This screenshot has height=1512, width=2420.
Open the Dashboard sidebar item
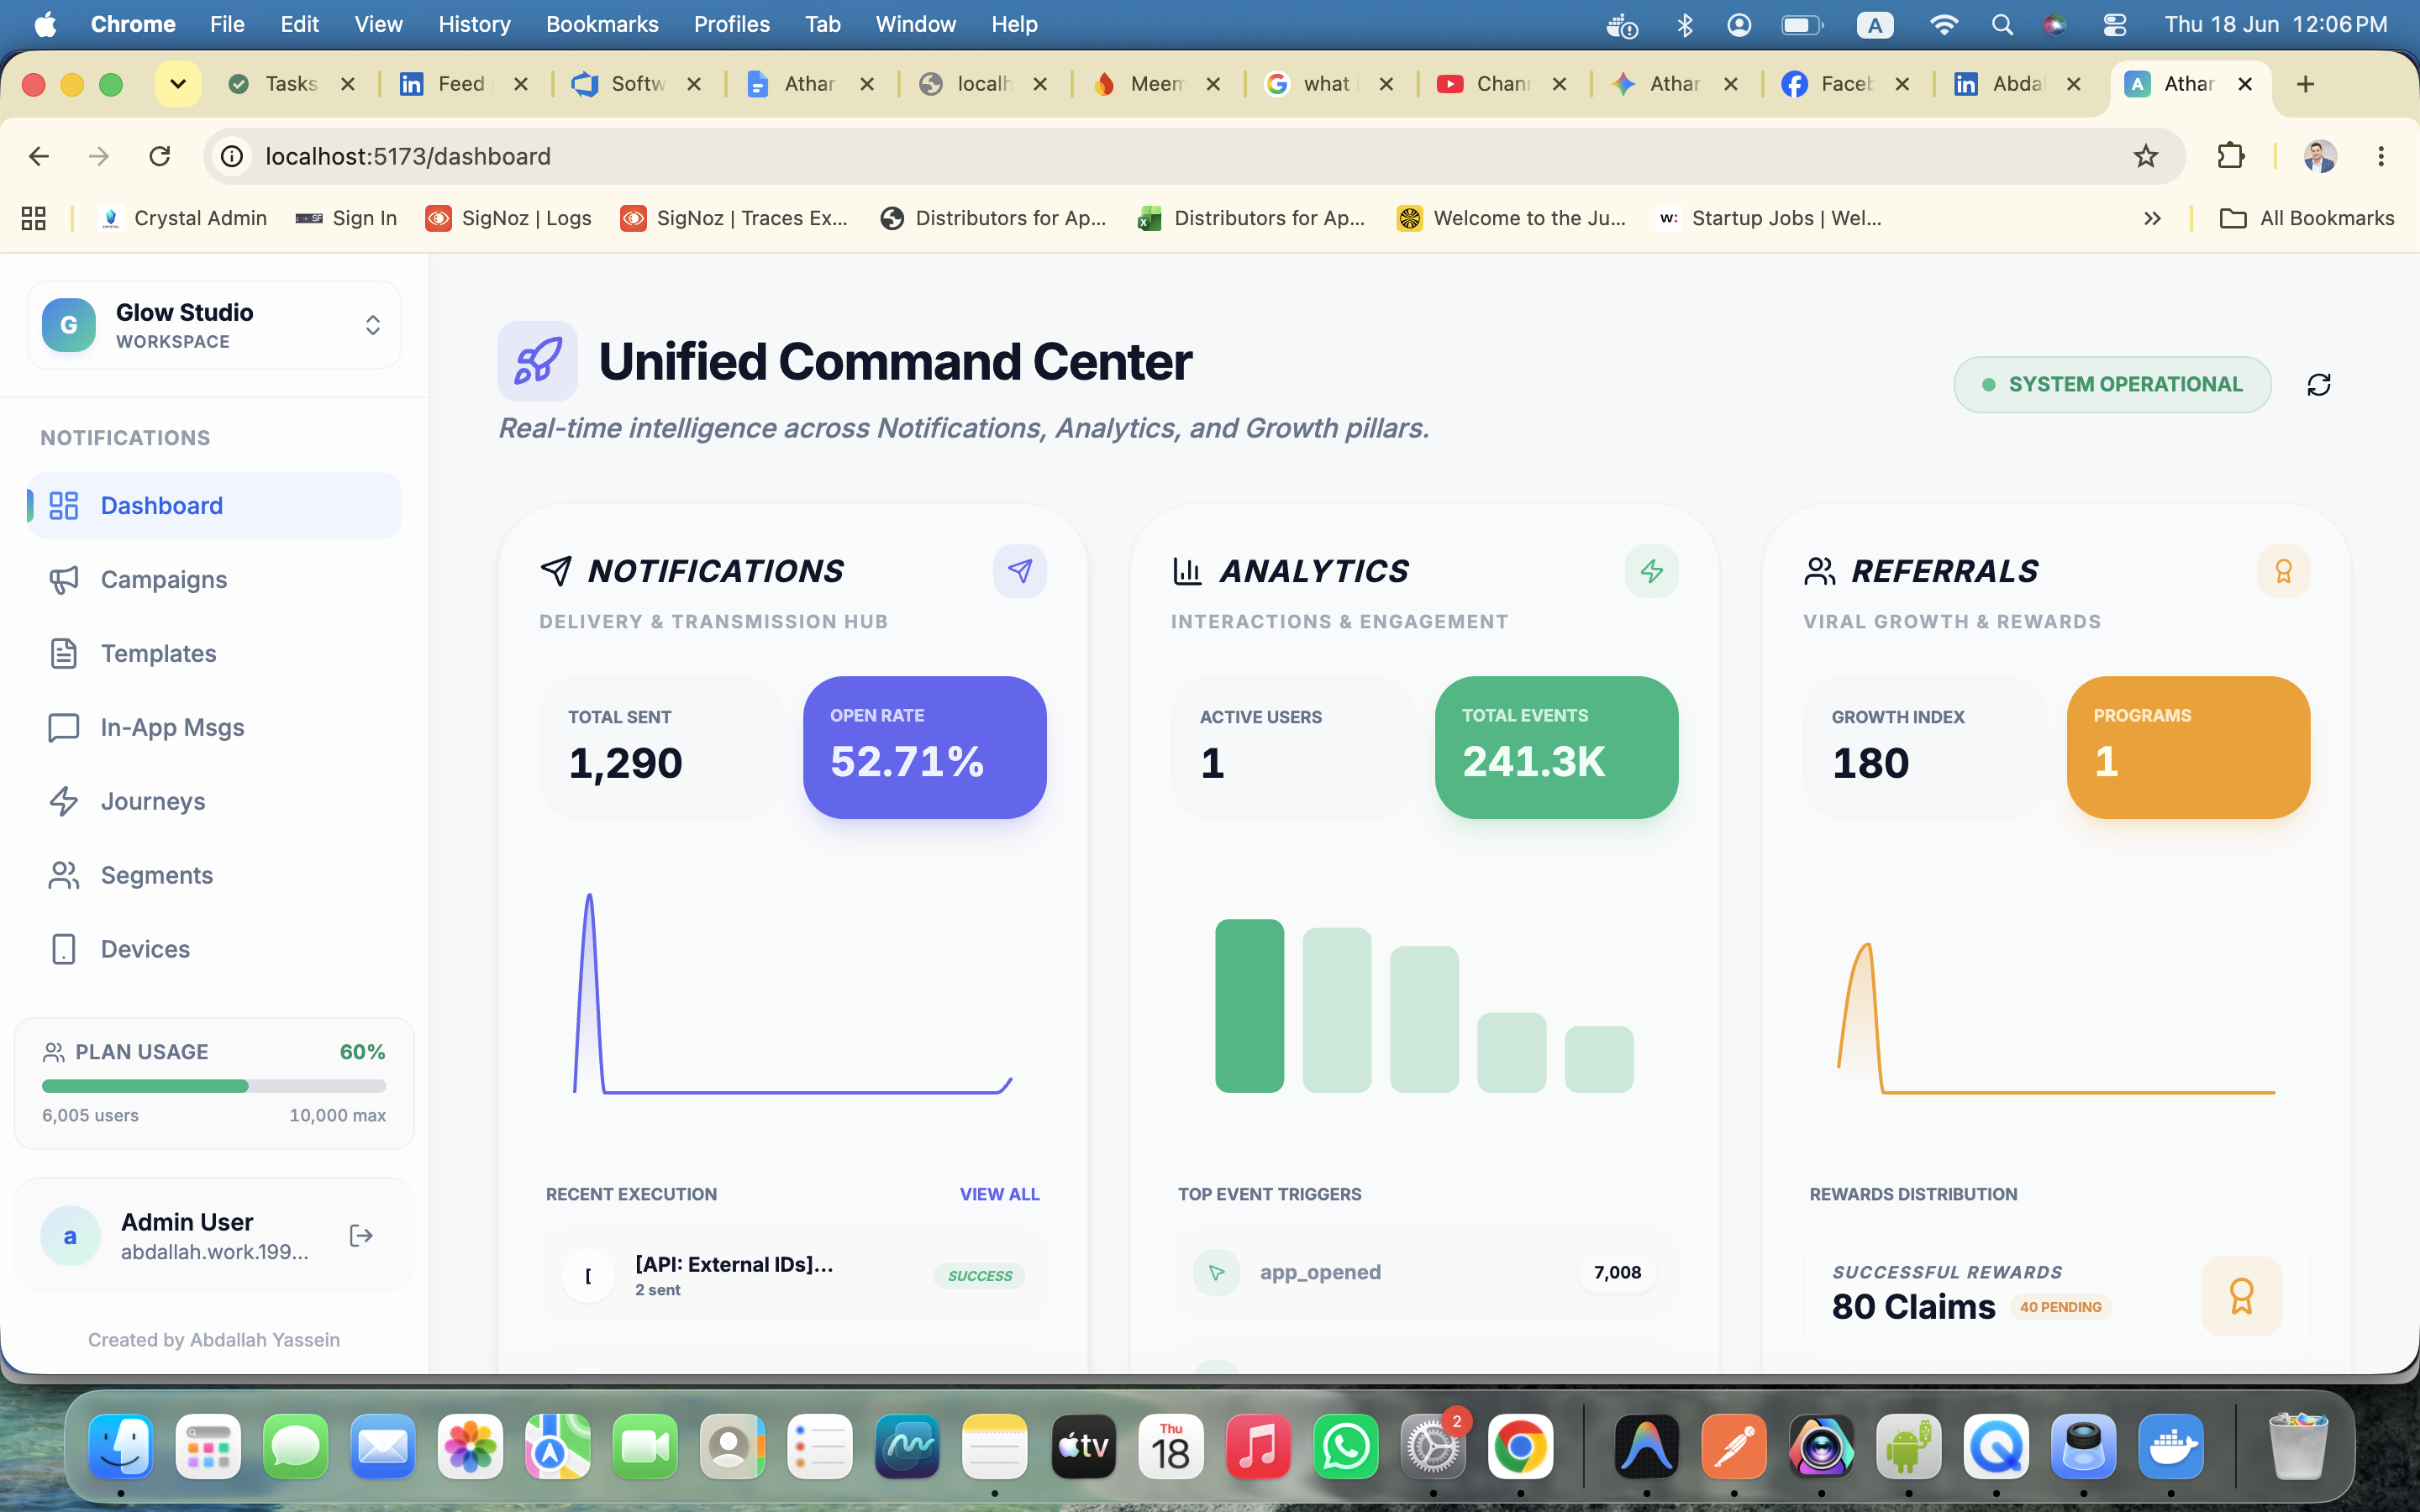[x=214, y=505]
